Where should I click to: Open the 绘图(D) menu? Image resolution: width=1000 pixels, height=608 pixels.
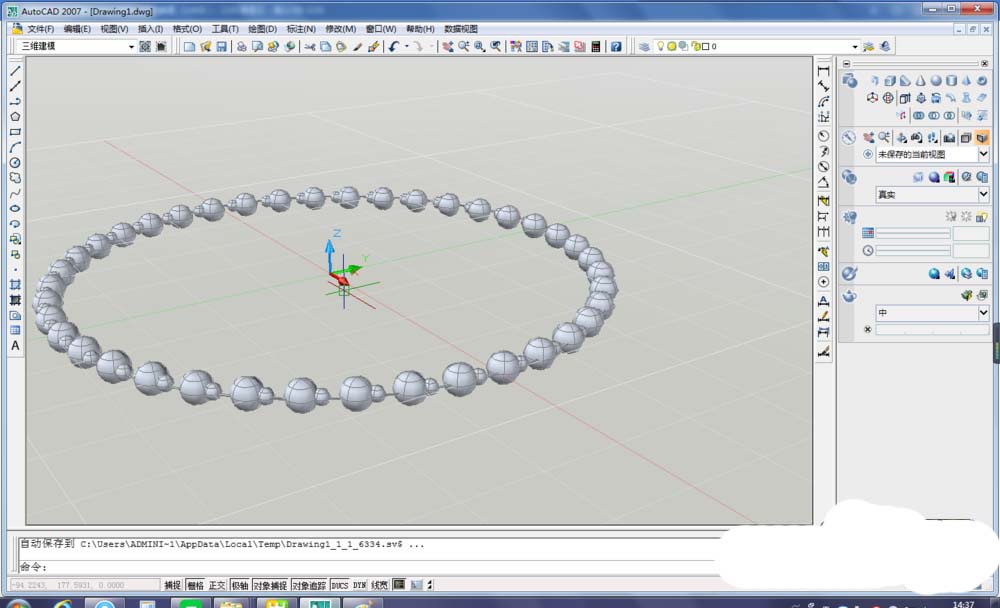[x=261, y=29]
